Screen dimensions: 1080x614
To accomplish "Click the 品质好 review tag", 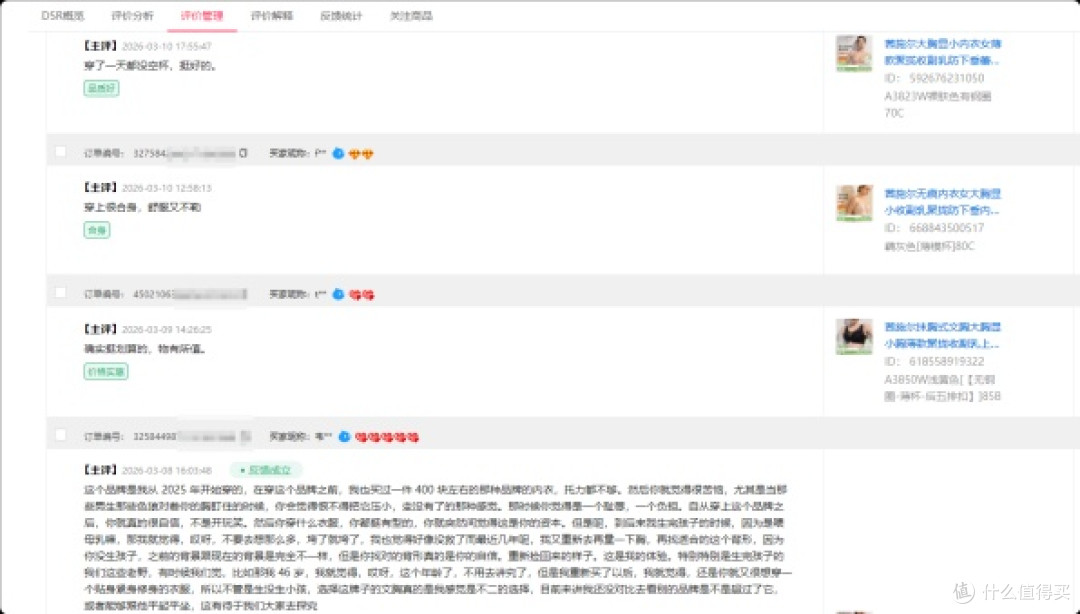I will click(x=101, y=88).
